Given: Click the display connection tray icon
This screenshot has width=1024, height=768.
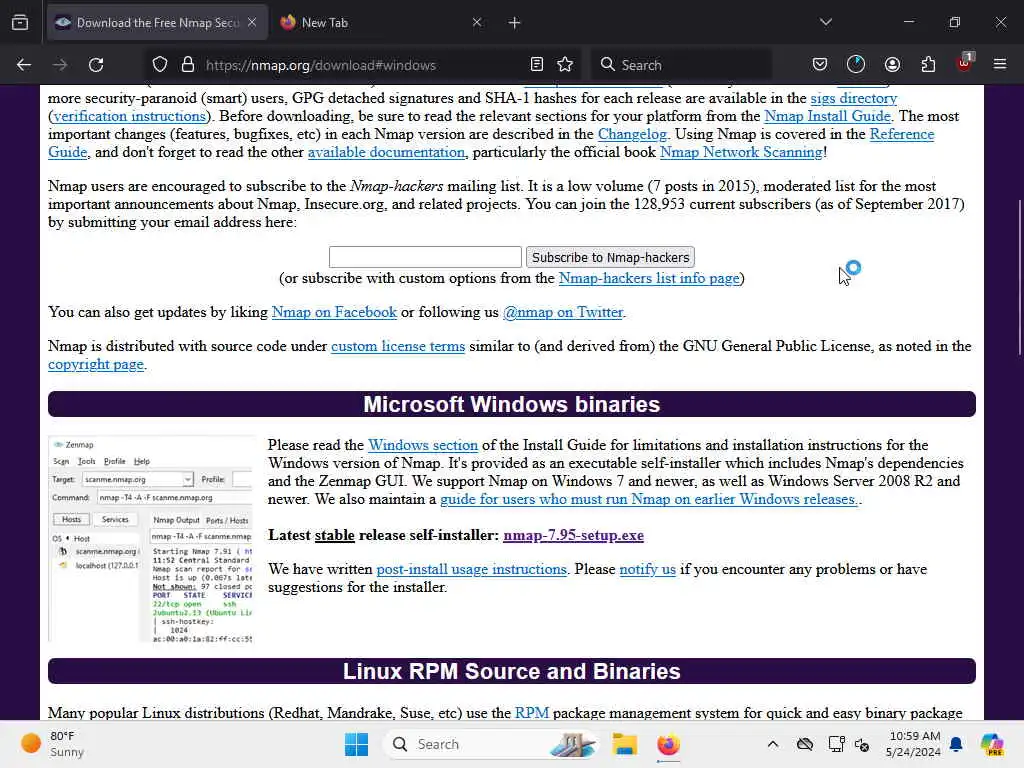Looking at the screenshot, I should pos(836,744).
